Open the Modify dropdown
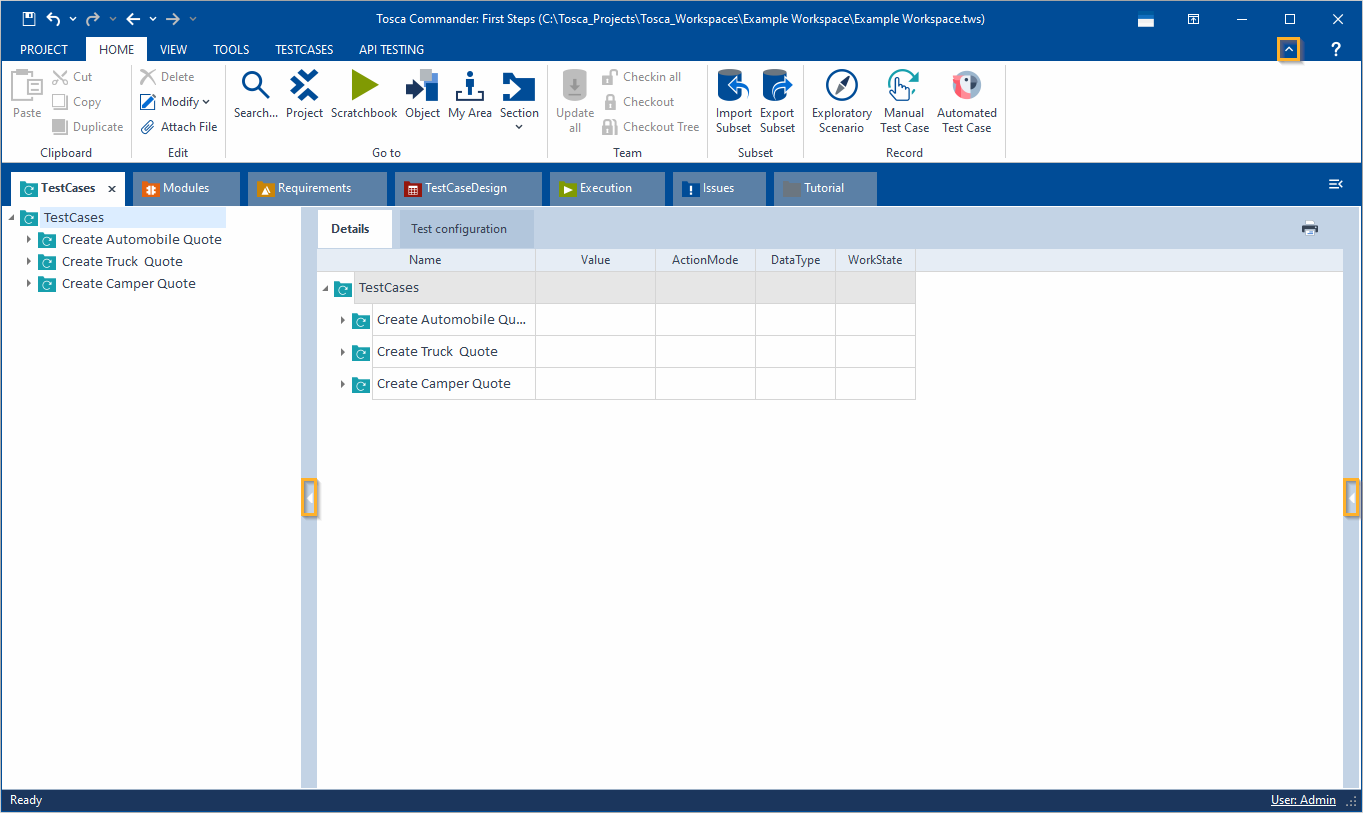 pyautogui.click(x=185, y=102)
